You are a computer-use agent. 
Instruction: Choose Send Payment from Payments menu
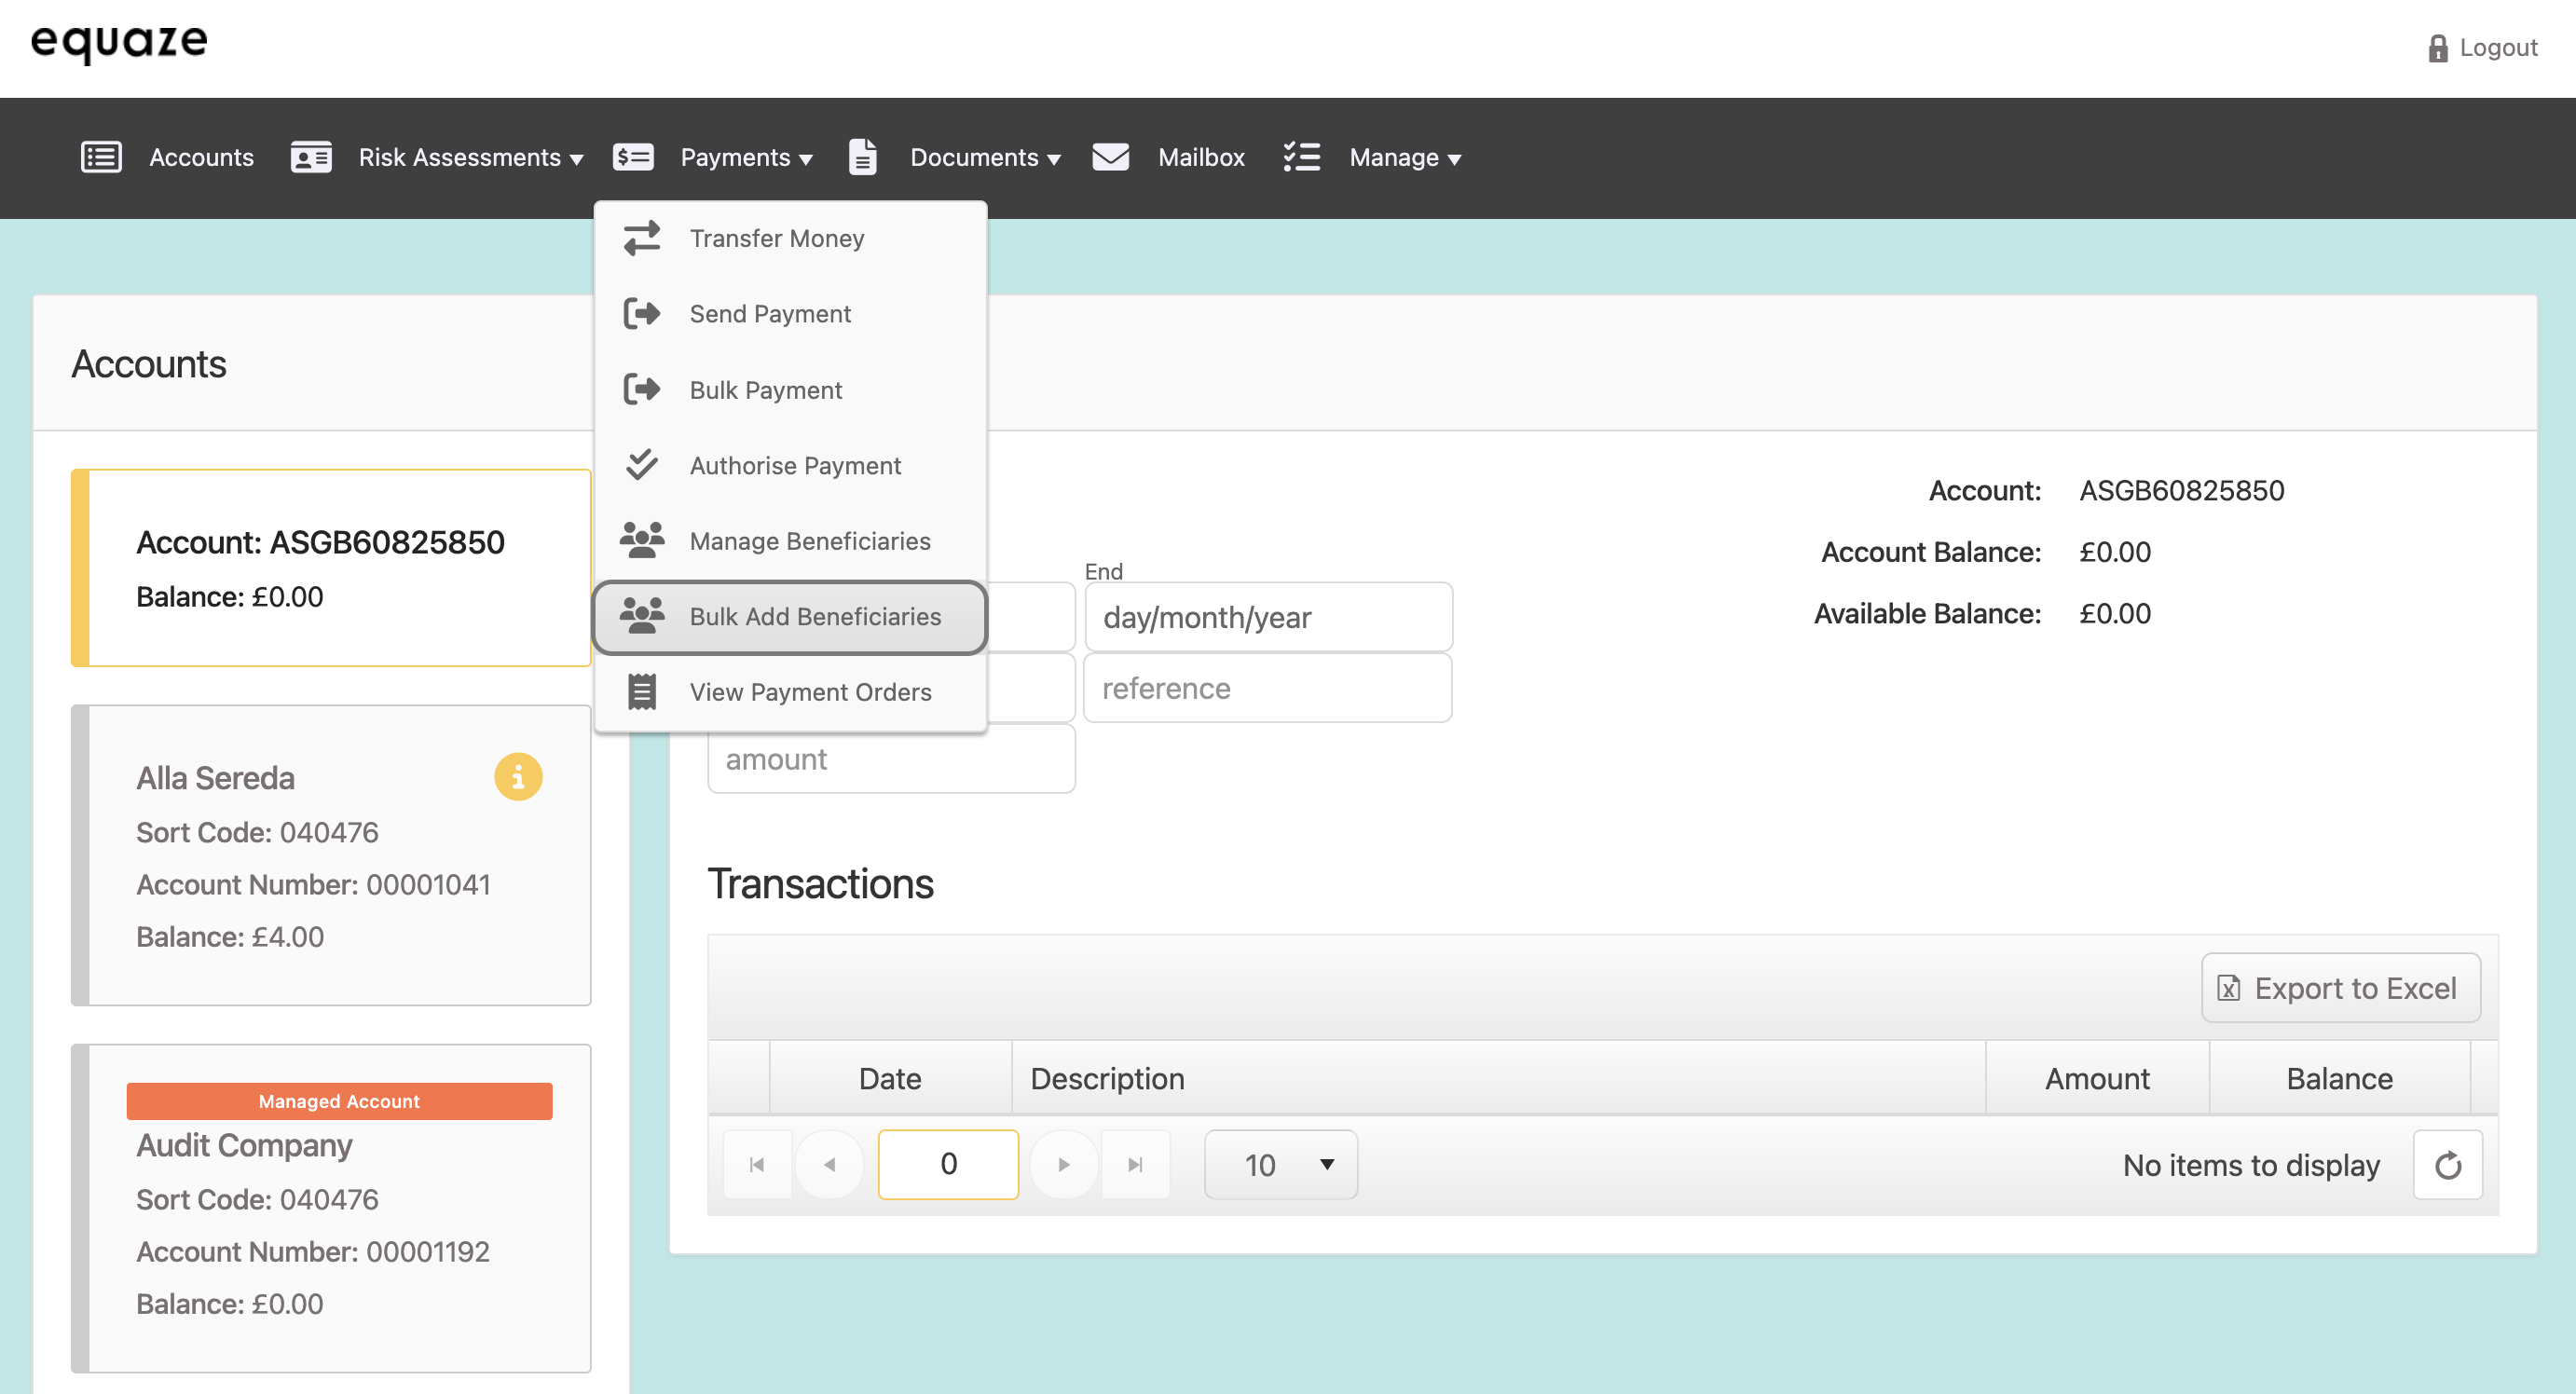(x=770, y=314)
